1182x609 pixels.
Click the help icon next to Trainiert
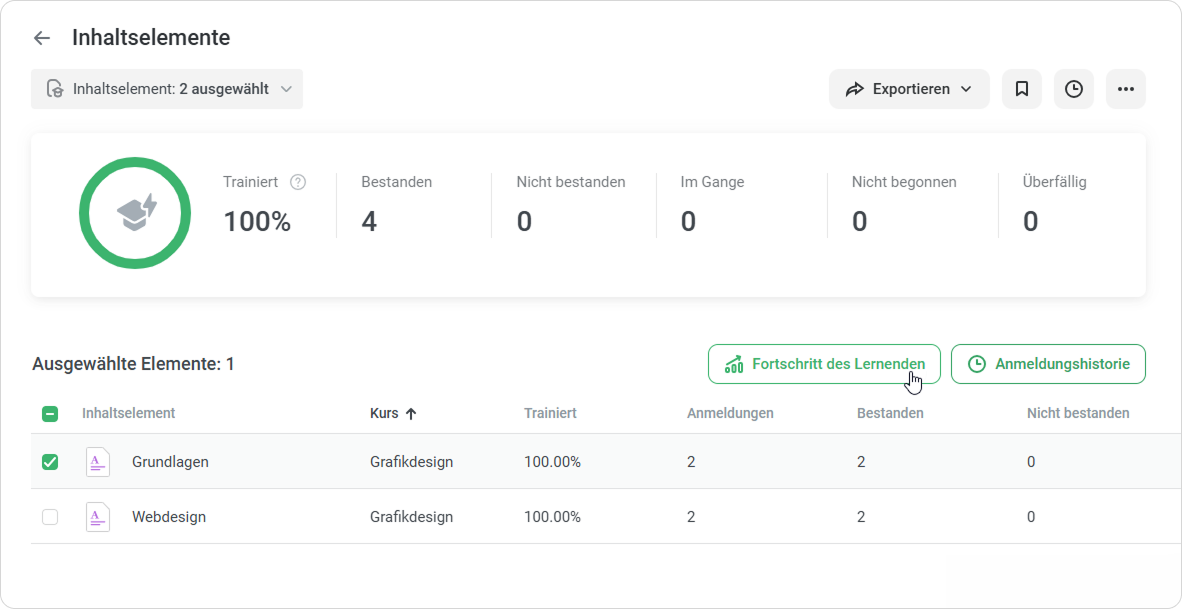pyautogui.click(x=298, y=182)
